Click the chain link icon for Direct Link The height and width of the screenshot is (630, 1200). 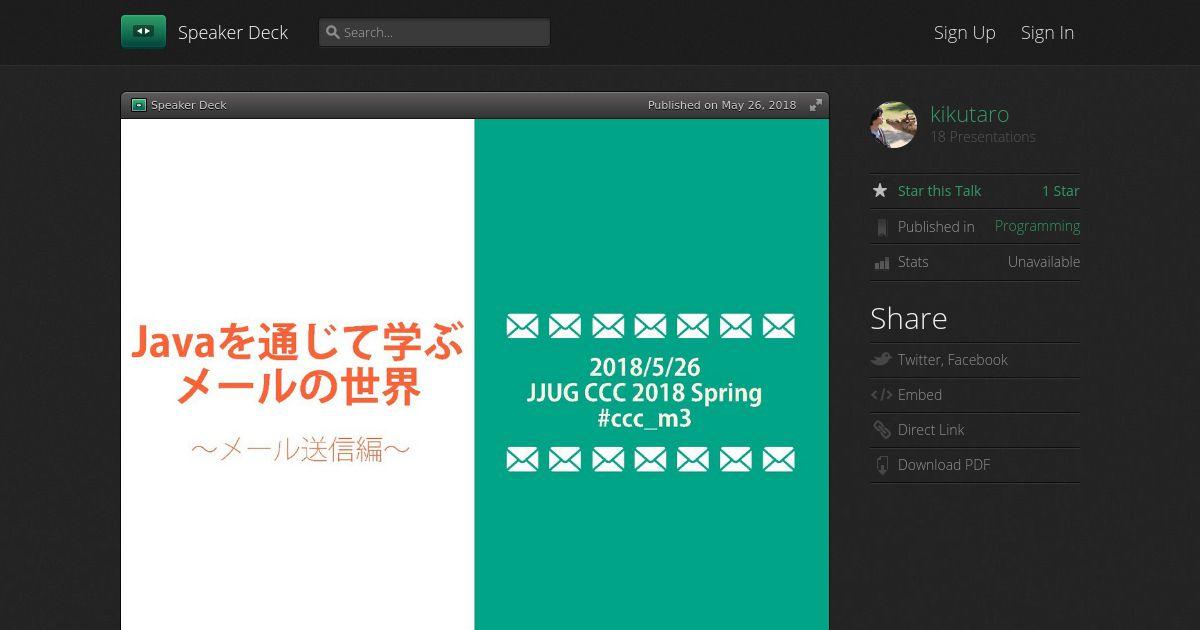pos(881,430)
